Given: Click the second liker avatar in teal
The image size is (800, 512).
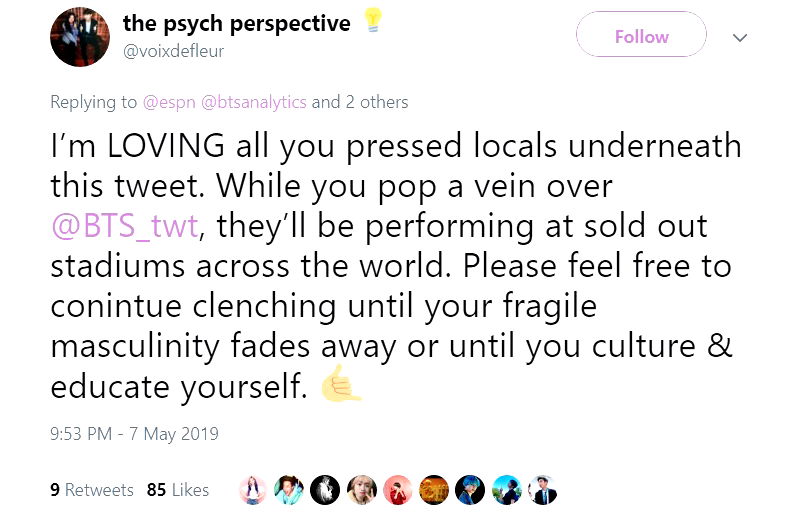Looking at the screenshot, I should (289, 490).
